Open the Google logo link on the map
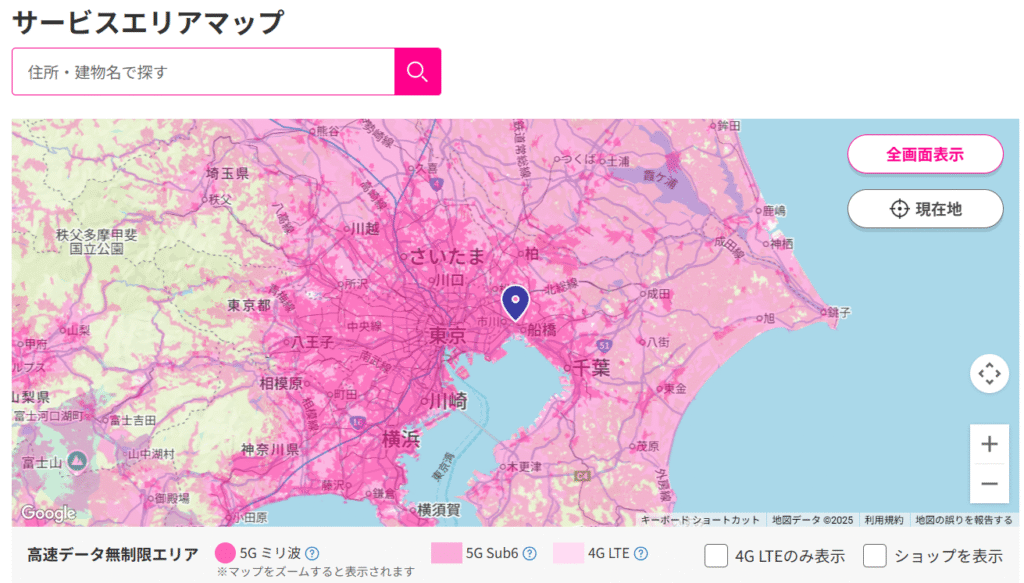Viewport: 1024px width, 583px height. pos(48,513)
